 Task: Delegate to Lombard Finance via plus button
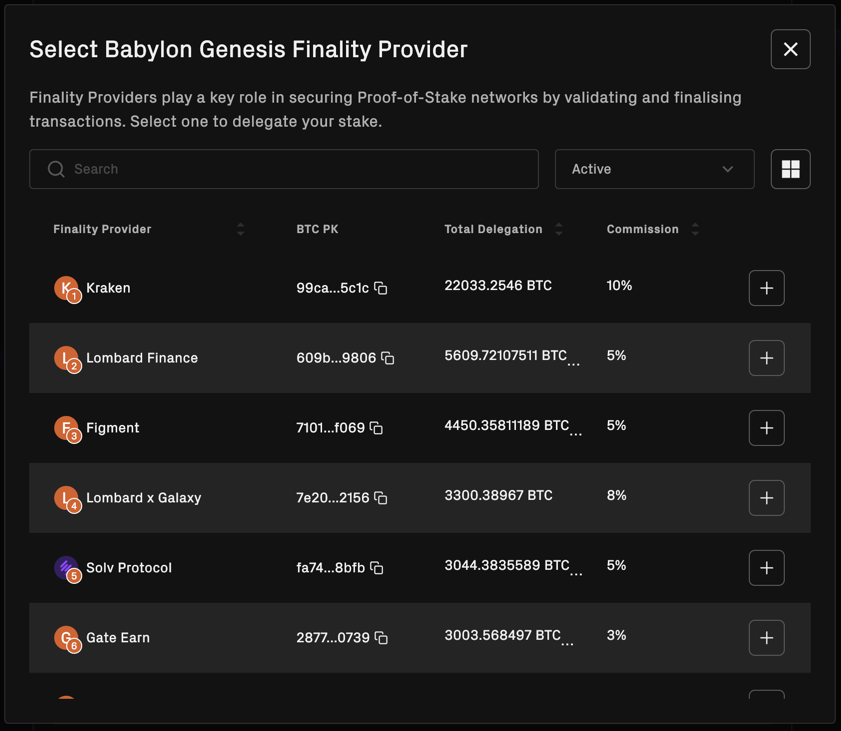(x=766, y=358)
